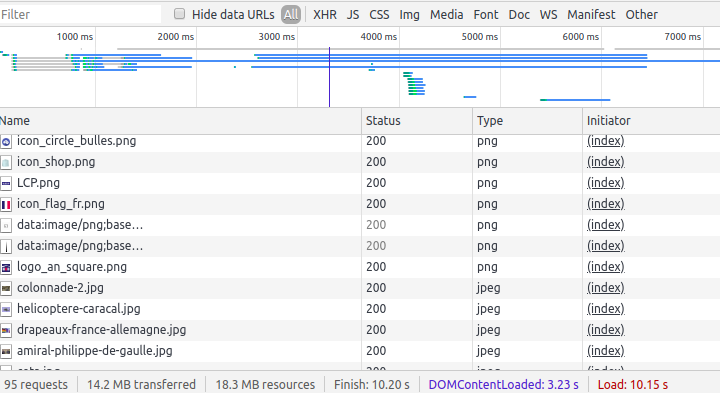Click the 14.2 MB transferred status entry
The width and height of the screenshot is (720, 393).
click(141, 384)
